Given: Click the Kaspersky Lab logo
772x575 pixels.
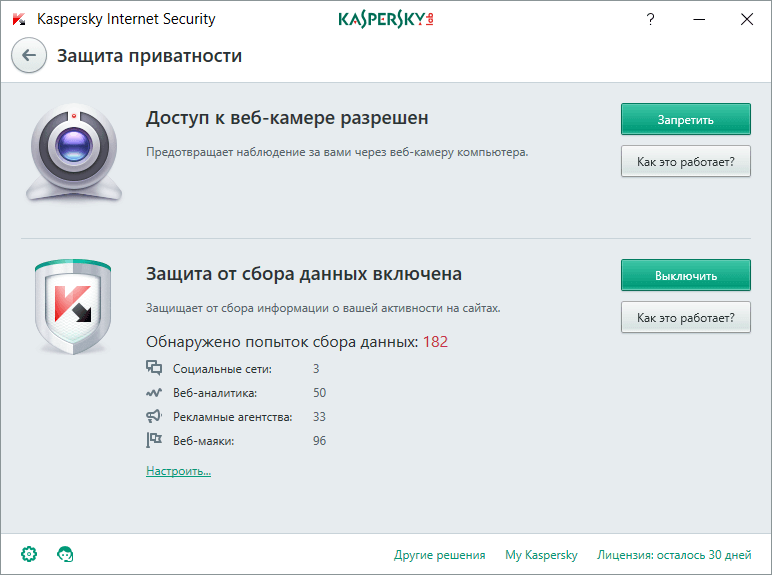Looking at the screenshot, I should point(386,19).
